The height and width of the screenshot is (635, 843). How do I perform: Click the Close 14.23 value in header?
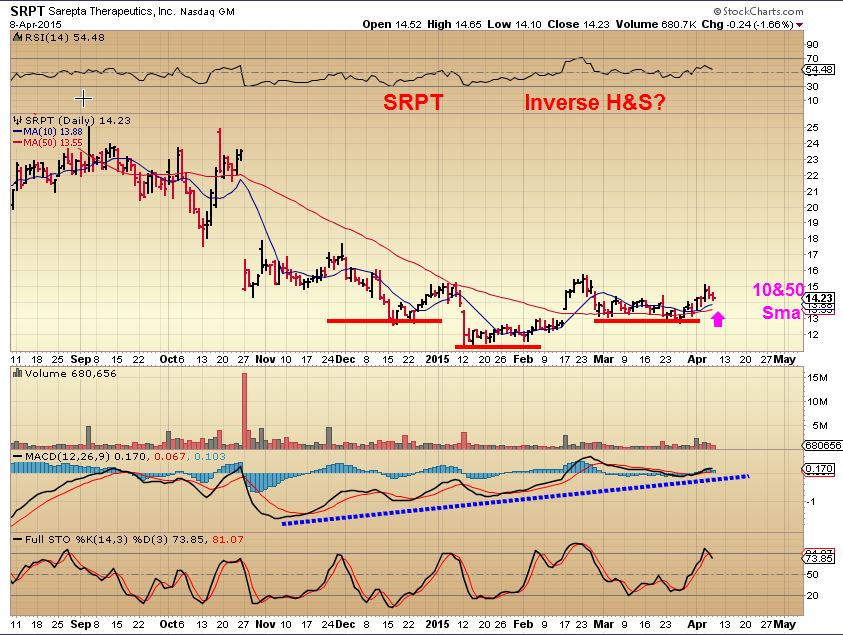pyautogui.click(x=578, y=24)
